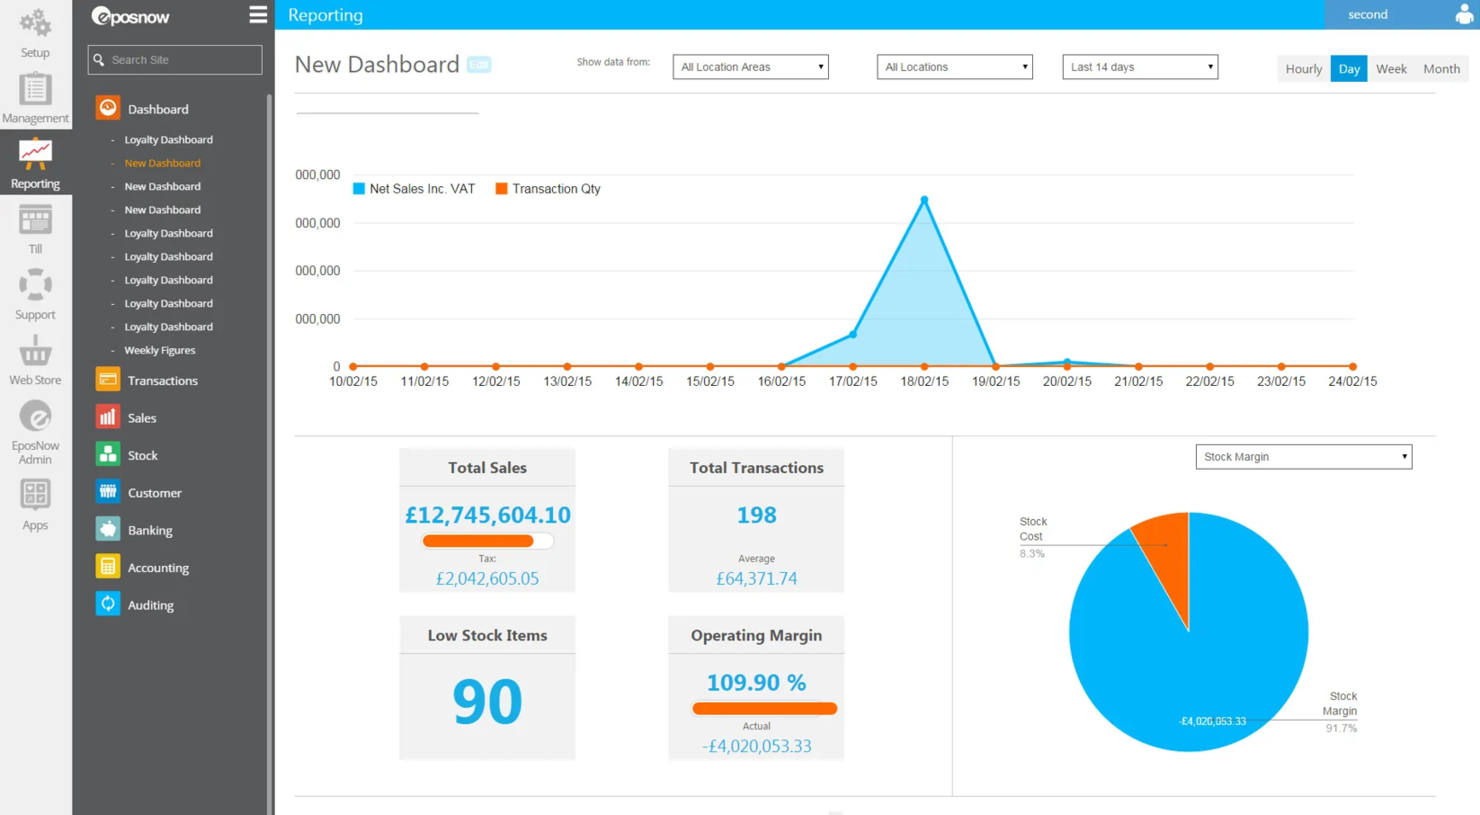
Task: Click the green Stock icon
Action: (107, 455)
